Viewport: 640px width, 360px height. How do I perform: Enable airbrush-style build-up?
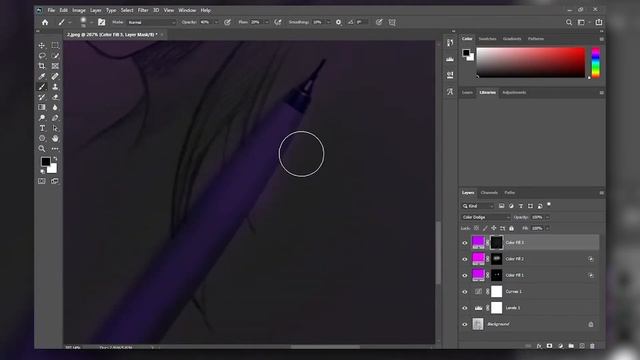pos(278,22)
